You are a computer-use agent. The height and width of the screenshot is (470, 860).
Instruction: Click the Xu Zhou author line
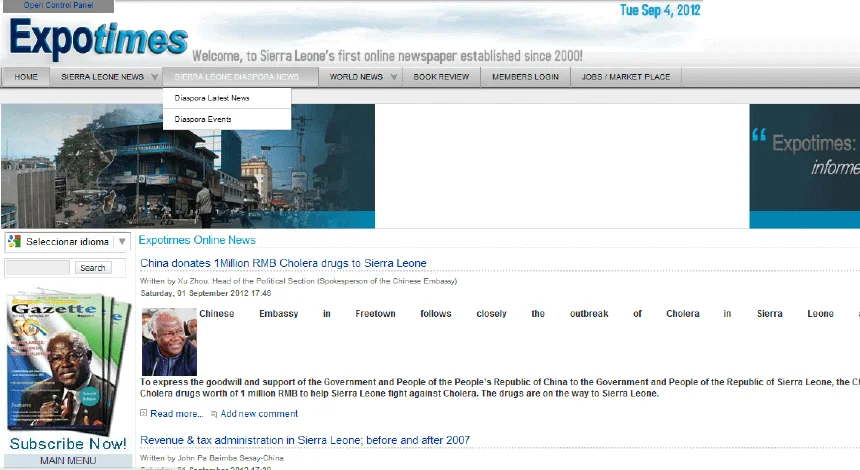[298, 281]
